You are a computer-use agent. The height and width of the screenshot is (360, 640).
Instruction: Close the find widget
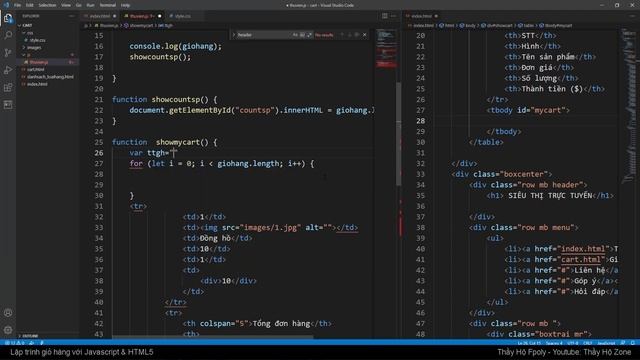364,35
